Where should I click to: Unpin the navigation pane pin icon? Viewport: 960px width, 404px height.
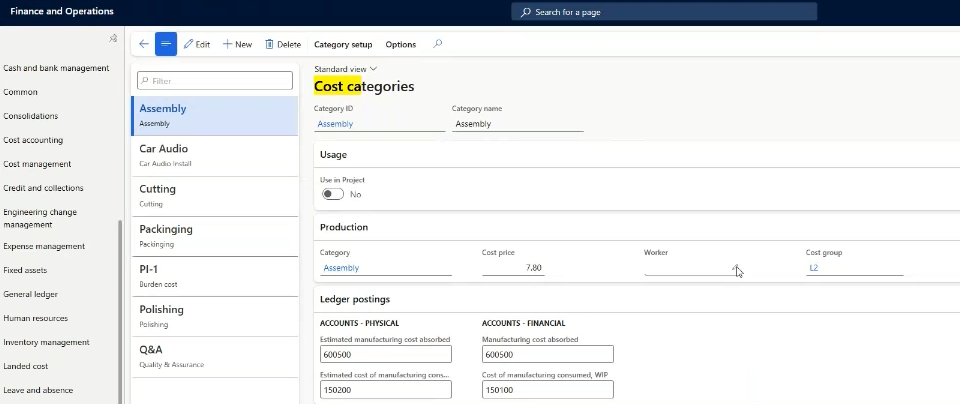[x=113, y=38]
